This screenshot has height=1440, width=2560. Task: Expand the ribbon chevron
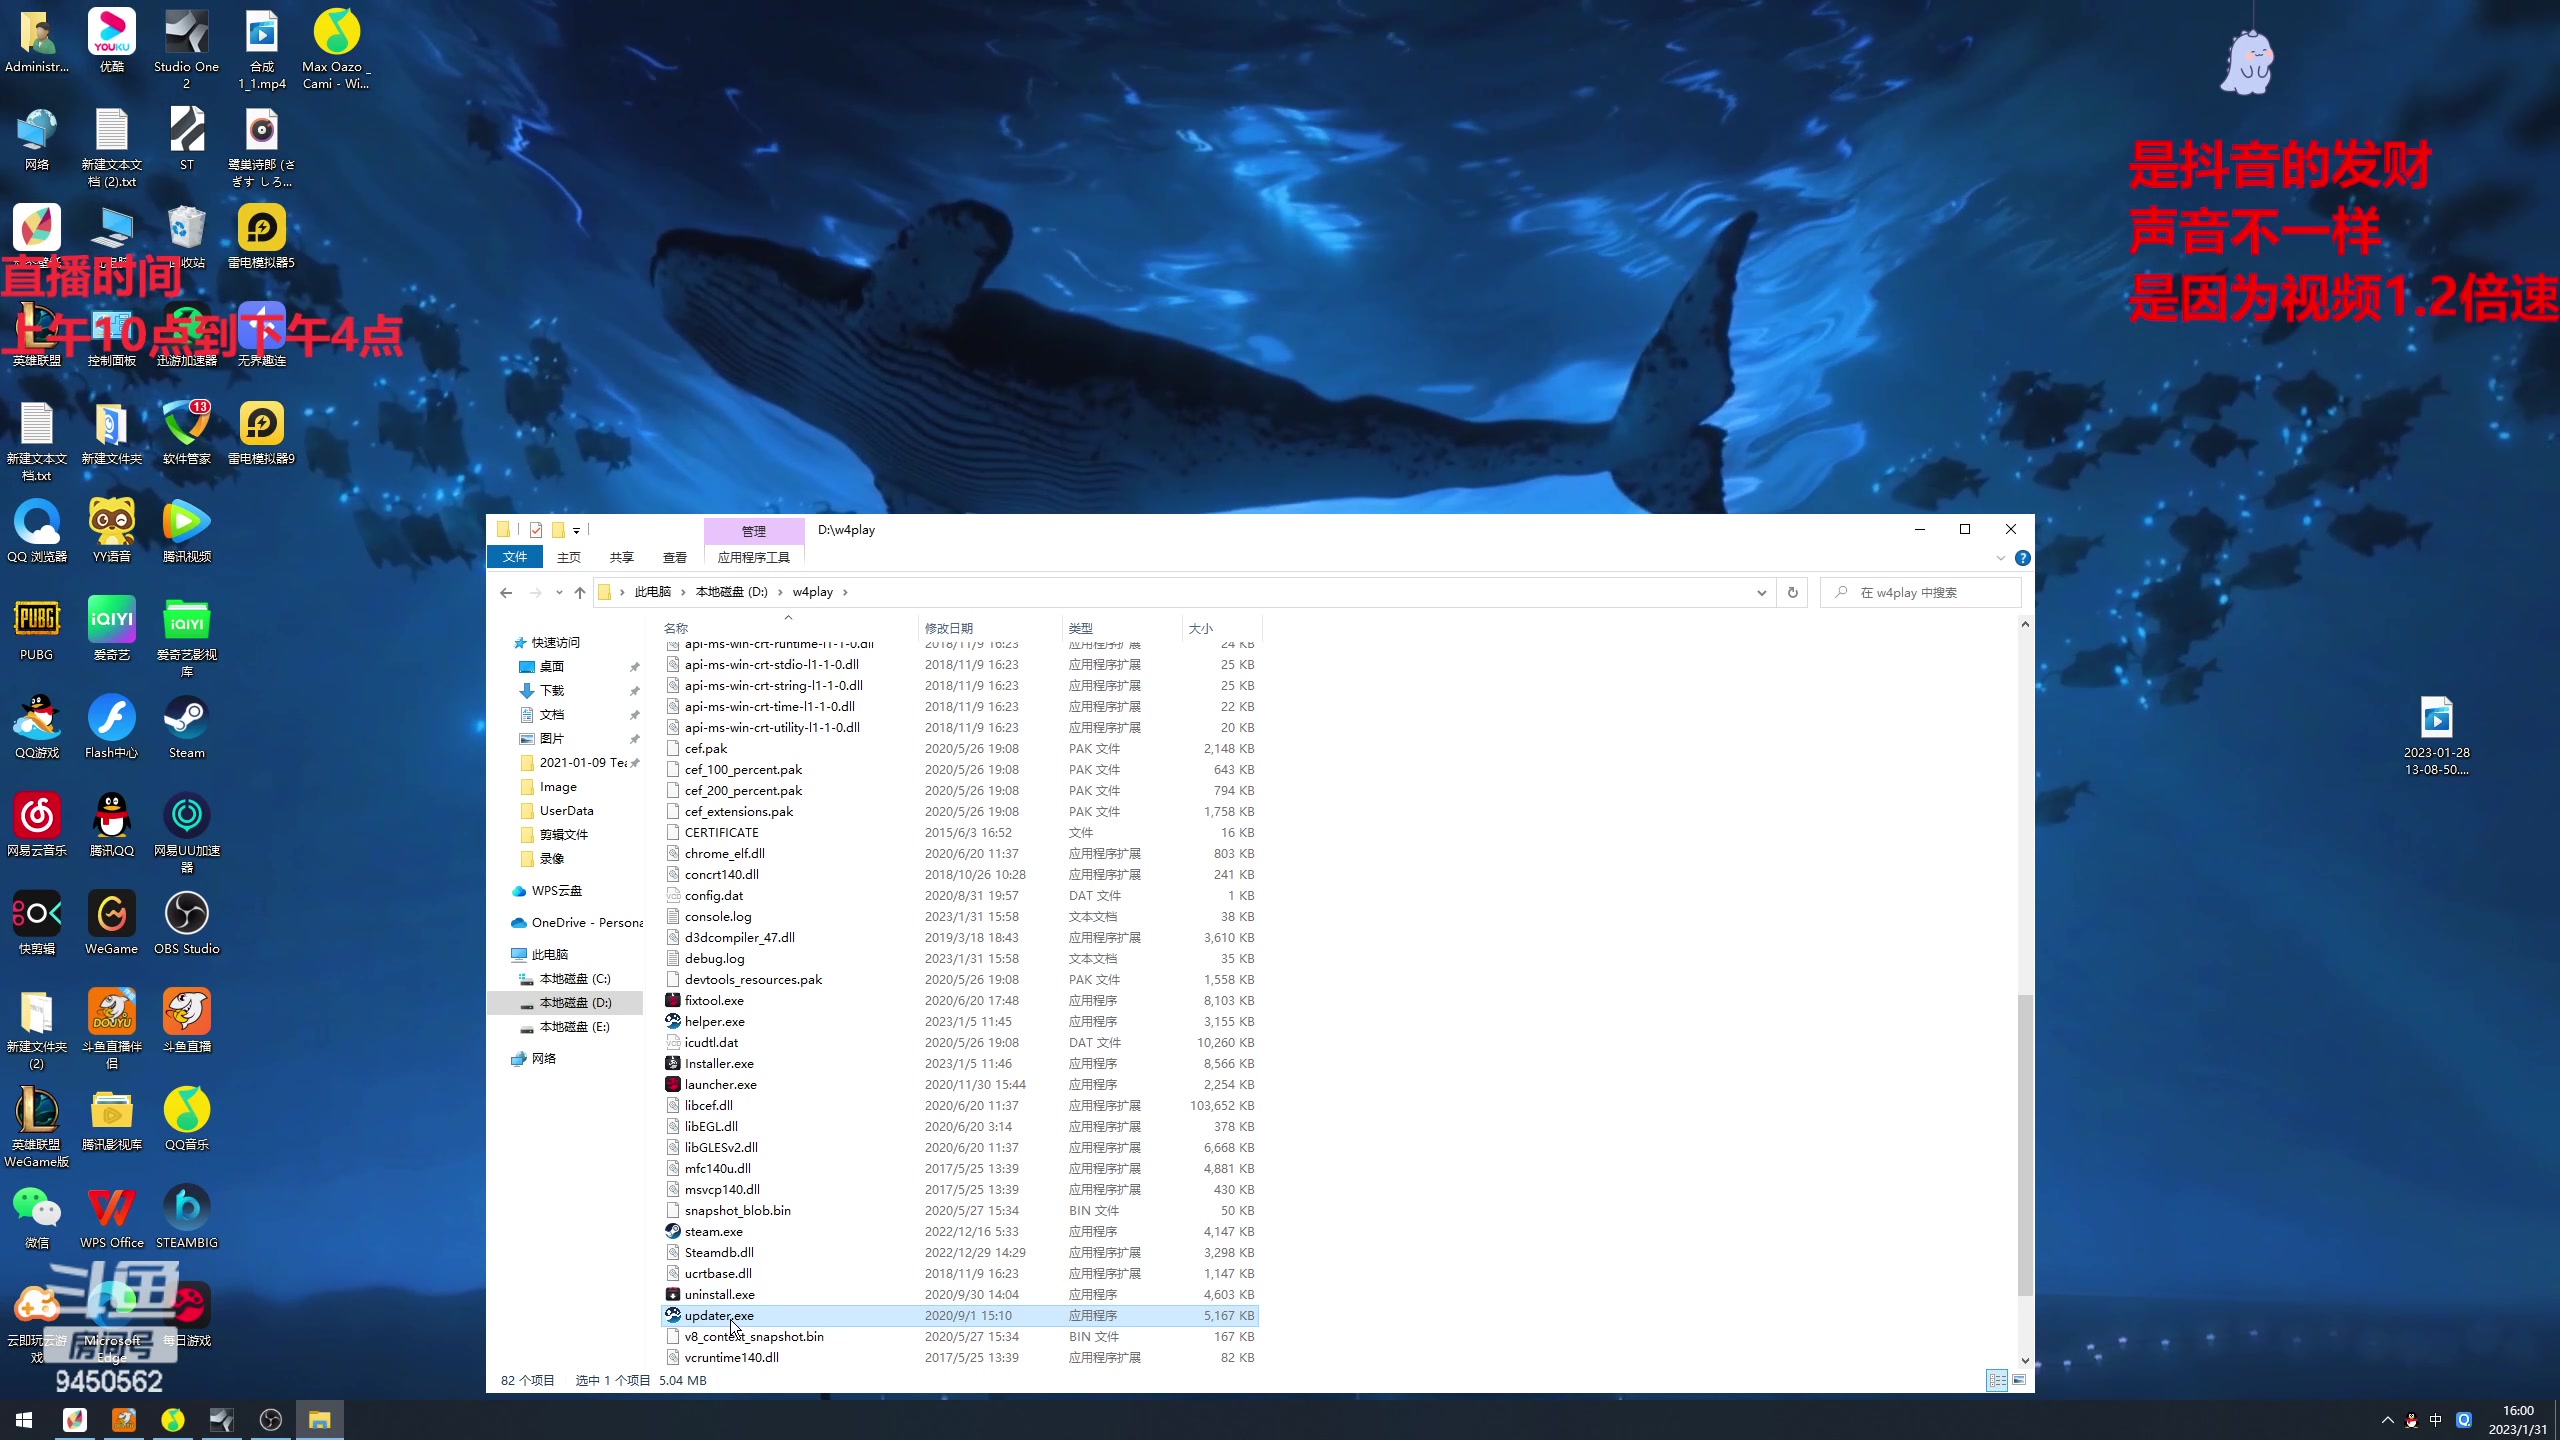2000,558
